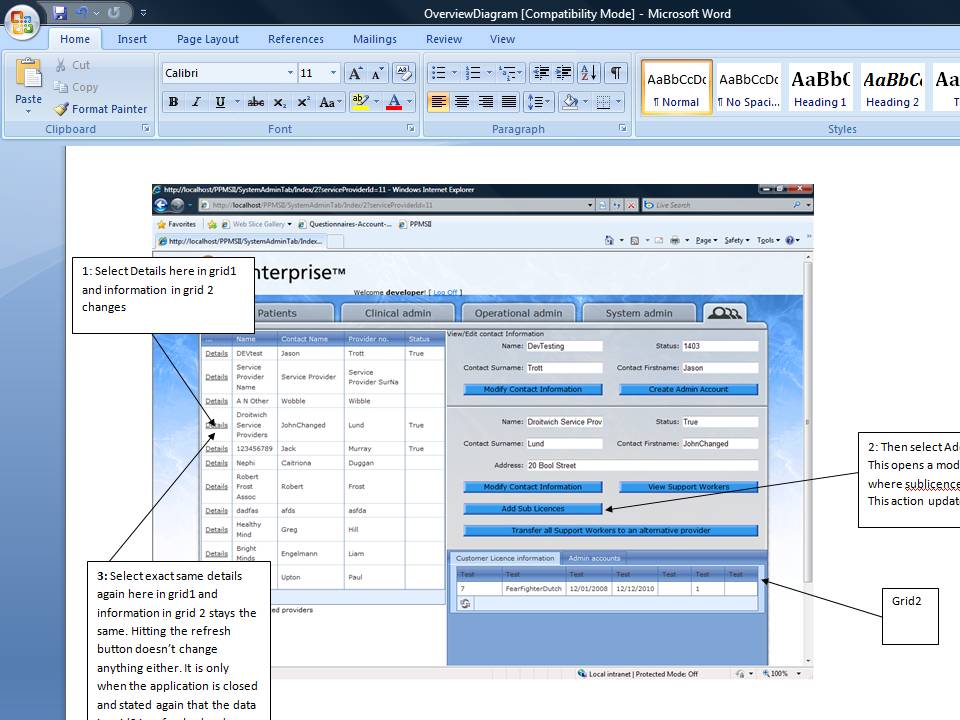Expand the Paragraph dialog launcher
The width and height of the screenshot is (960, 720).
[x=623, y=128]
